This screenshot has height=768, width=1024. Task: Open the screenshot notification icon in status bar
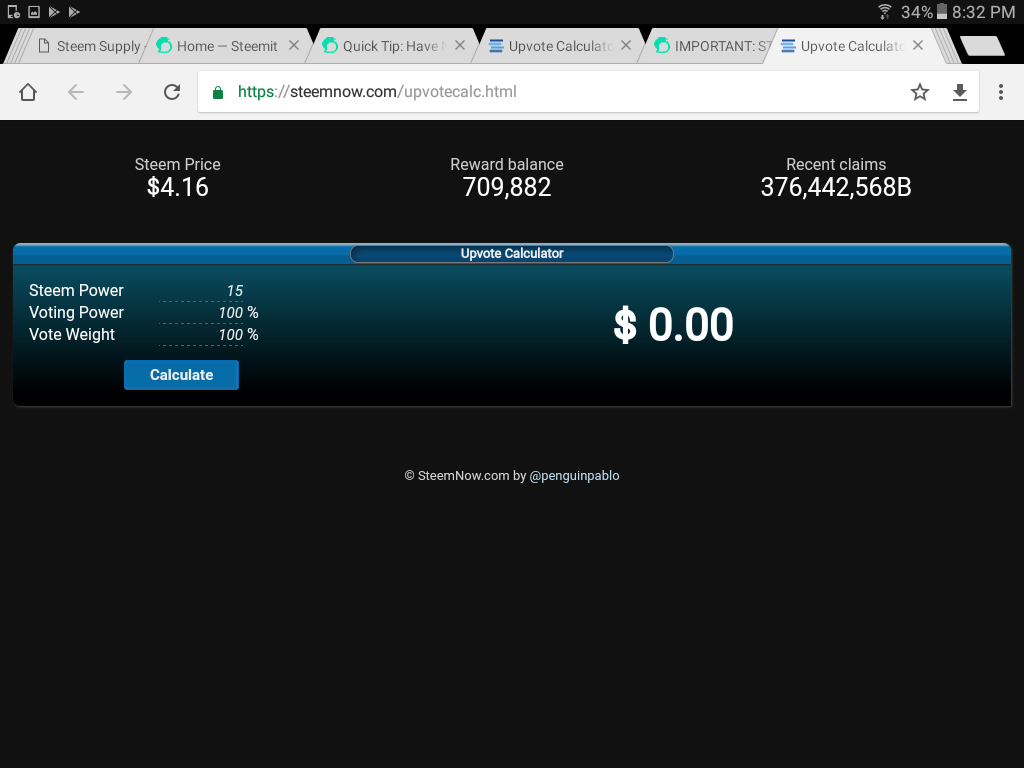pyautogui.click(x=14, y=11)
